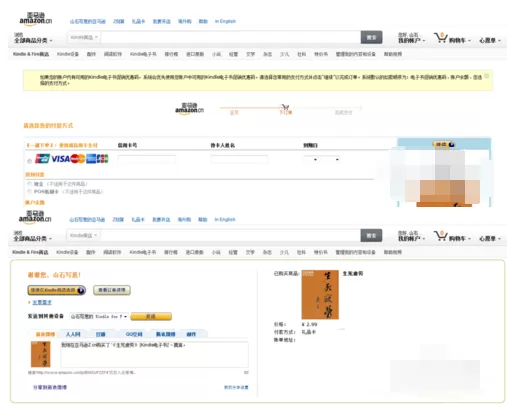This screenshot has width=507, height=405.
Task: Click 礼品卡 link on thank-you page header
Action: [x=138, y=220]
